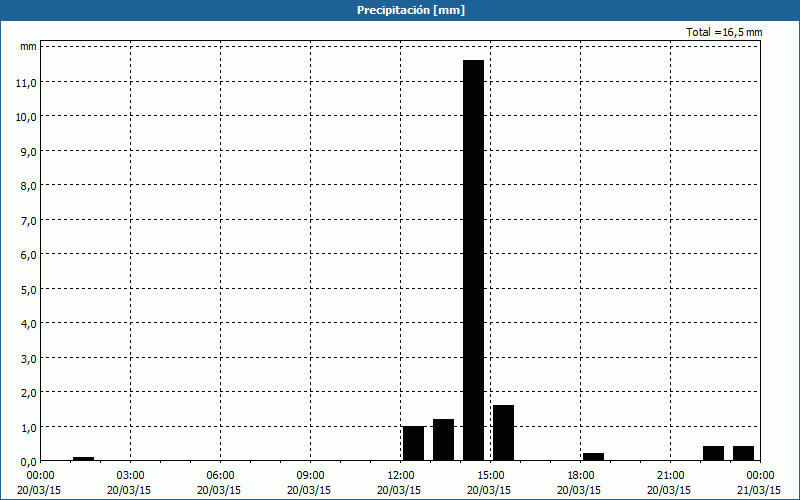Select the 2,0 y-axis label
This screenshot has width=800, height=500.
point(29,393)
